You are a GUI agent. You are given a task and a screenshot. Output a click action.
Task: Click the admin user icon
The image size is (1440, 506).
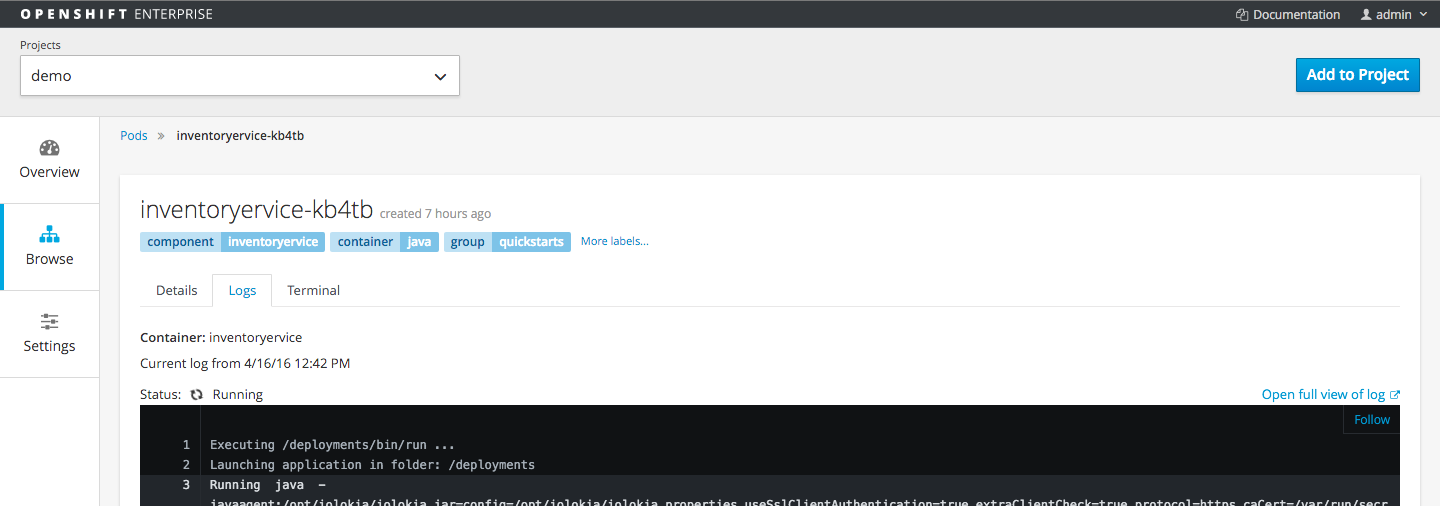pyautogui.click(x=1366, y=15)
